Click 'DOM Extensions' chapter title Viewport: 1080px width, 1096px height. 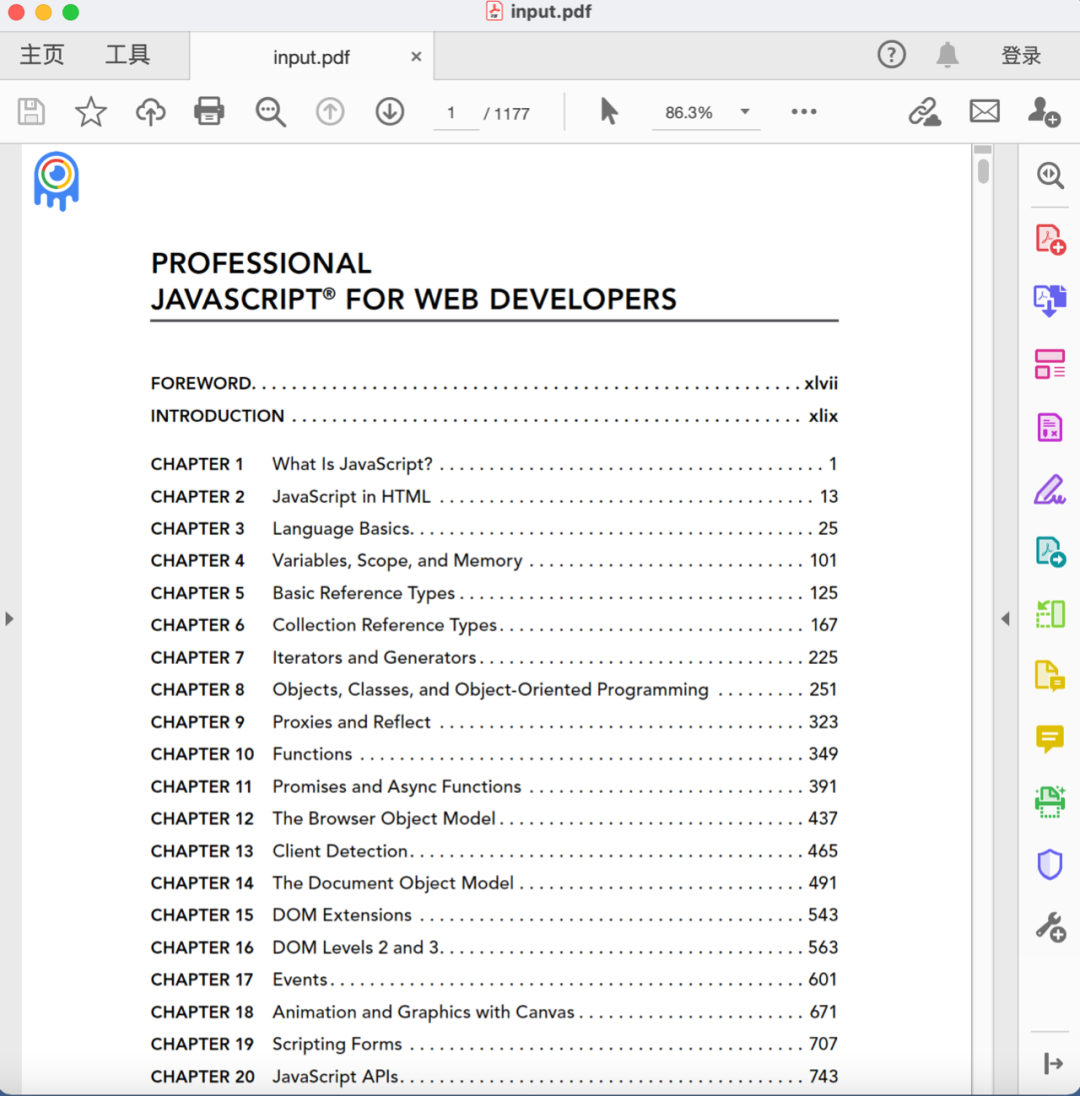[342, 915]
